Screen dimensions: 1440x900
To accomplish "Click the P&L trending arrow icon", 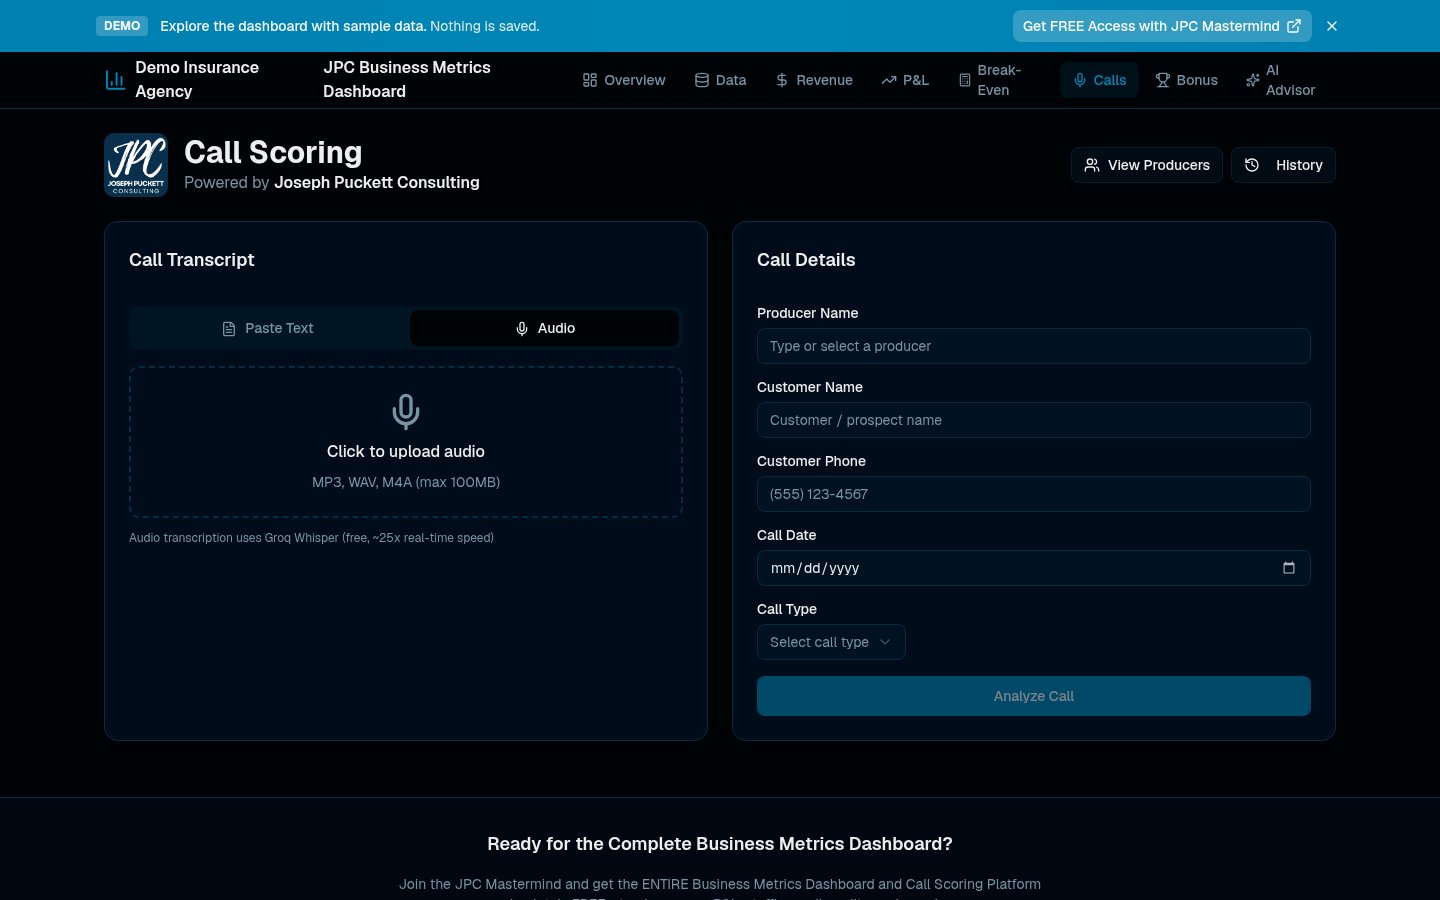I will [x=889, y=80].
